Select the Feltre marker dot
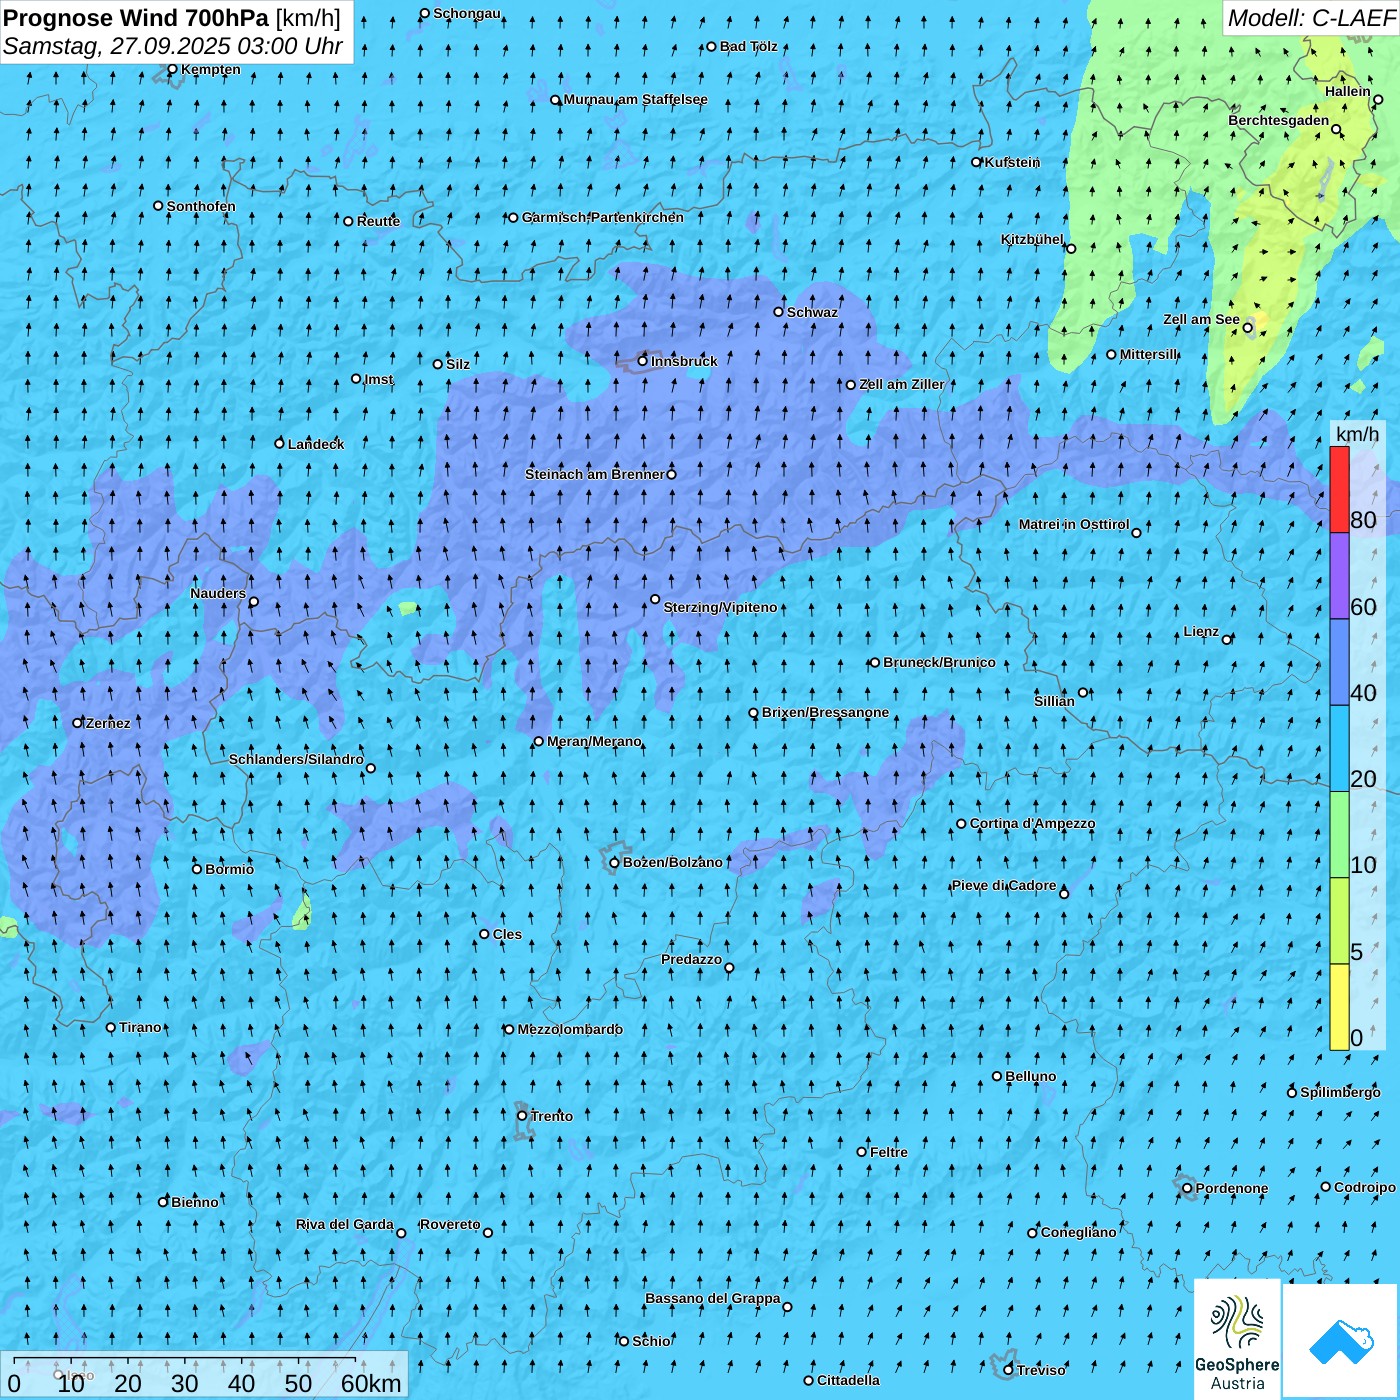Viewport: 1400px width, 1400px height. pos(862,1152)
